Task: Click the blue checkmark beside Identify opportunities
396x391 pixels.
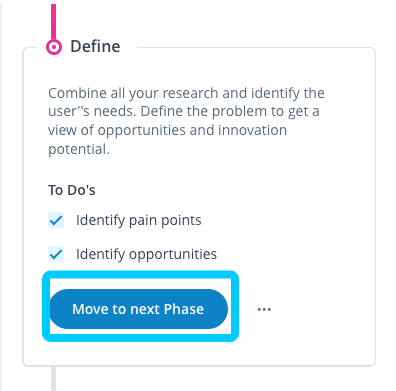Action: 56,254
